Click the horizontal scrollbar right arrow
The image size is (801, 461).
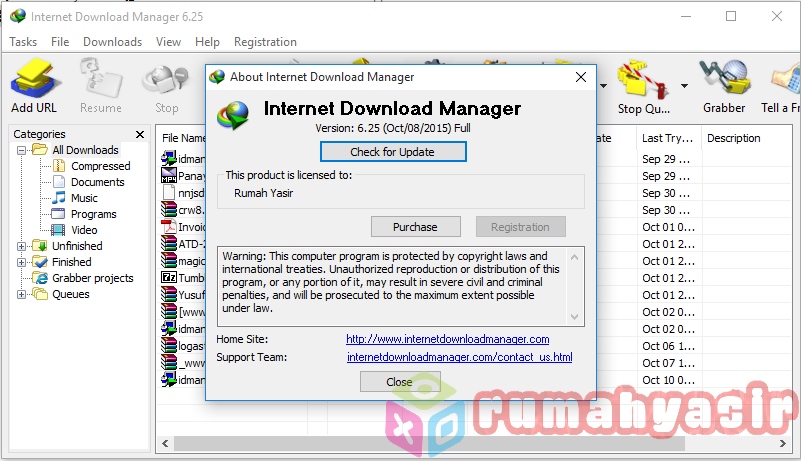pyautogui.click(x=783, y=444)
